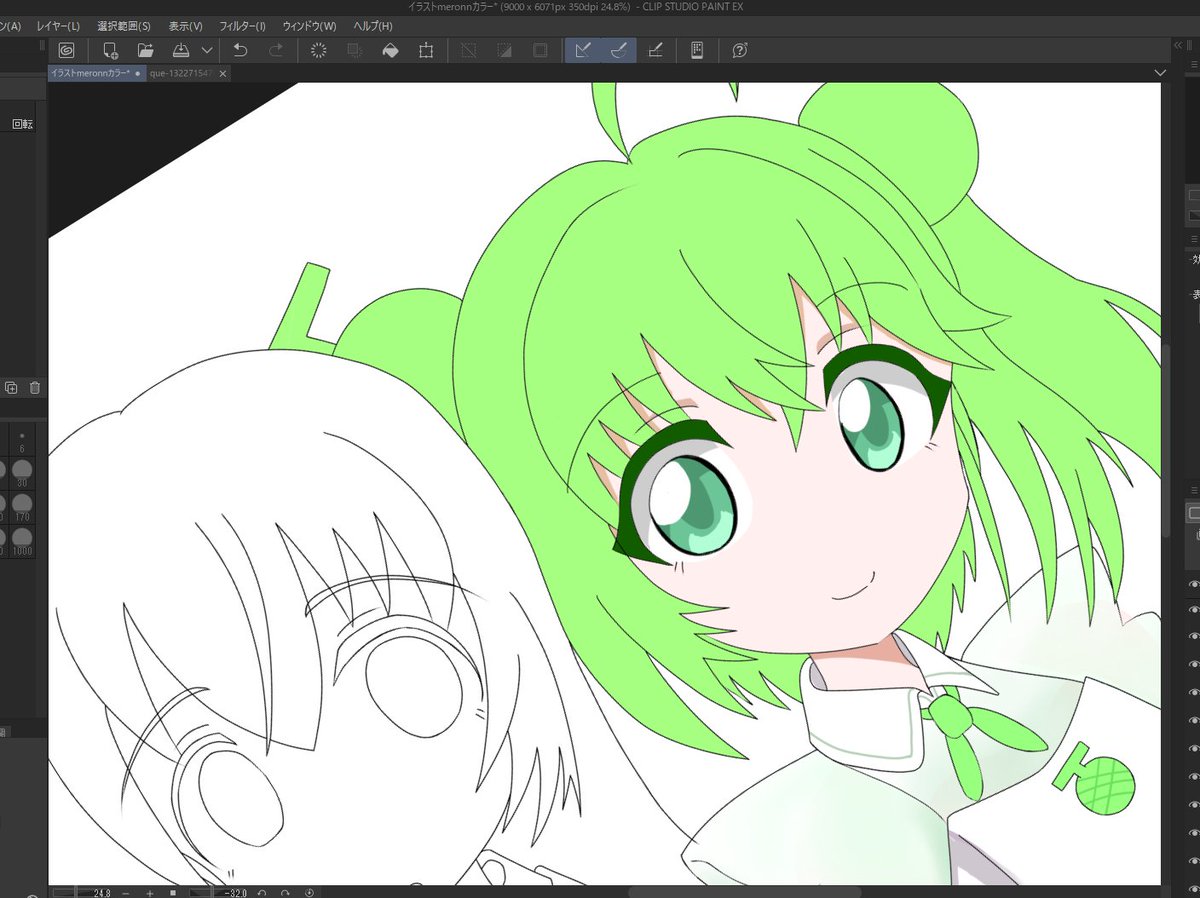1200x898 pixels.
Task: Undo the last action
Action: (240, 50)
